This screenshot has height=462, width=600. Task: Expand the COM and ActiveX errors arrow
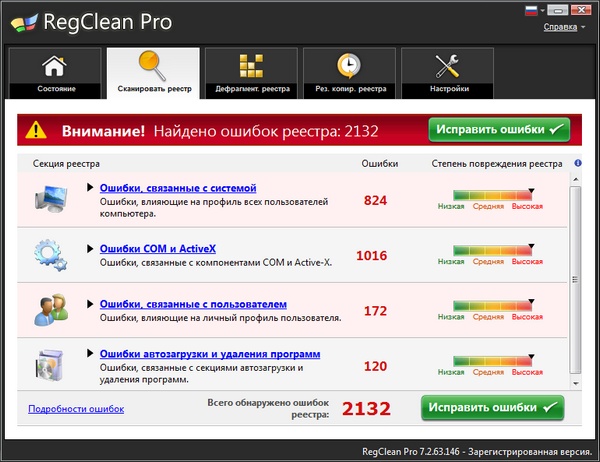(90, 248)
